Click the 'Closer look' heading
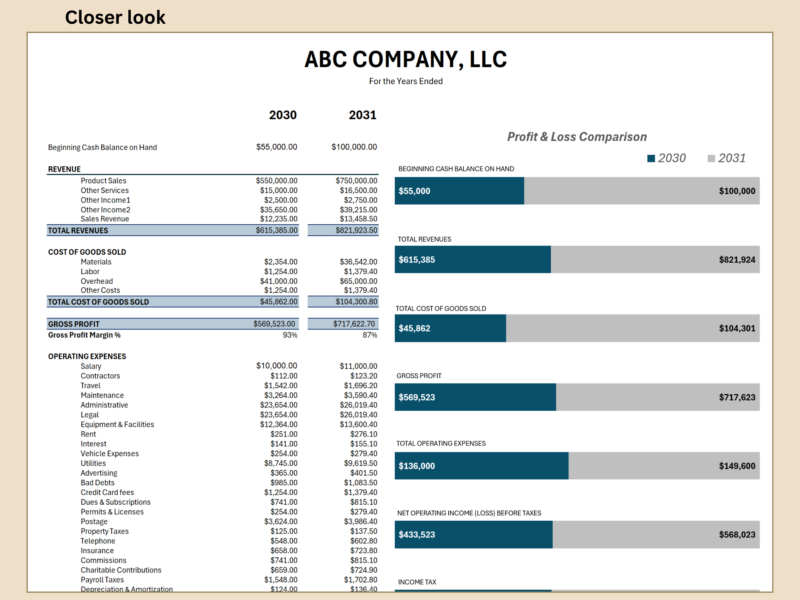Image resolution: width=800 pixels, height=600 pixels. click(115, 17)
